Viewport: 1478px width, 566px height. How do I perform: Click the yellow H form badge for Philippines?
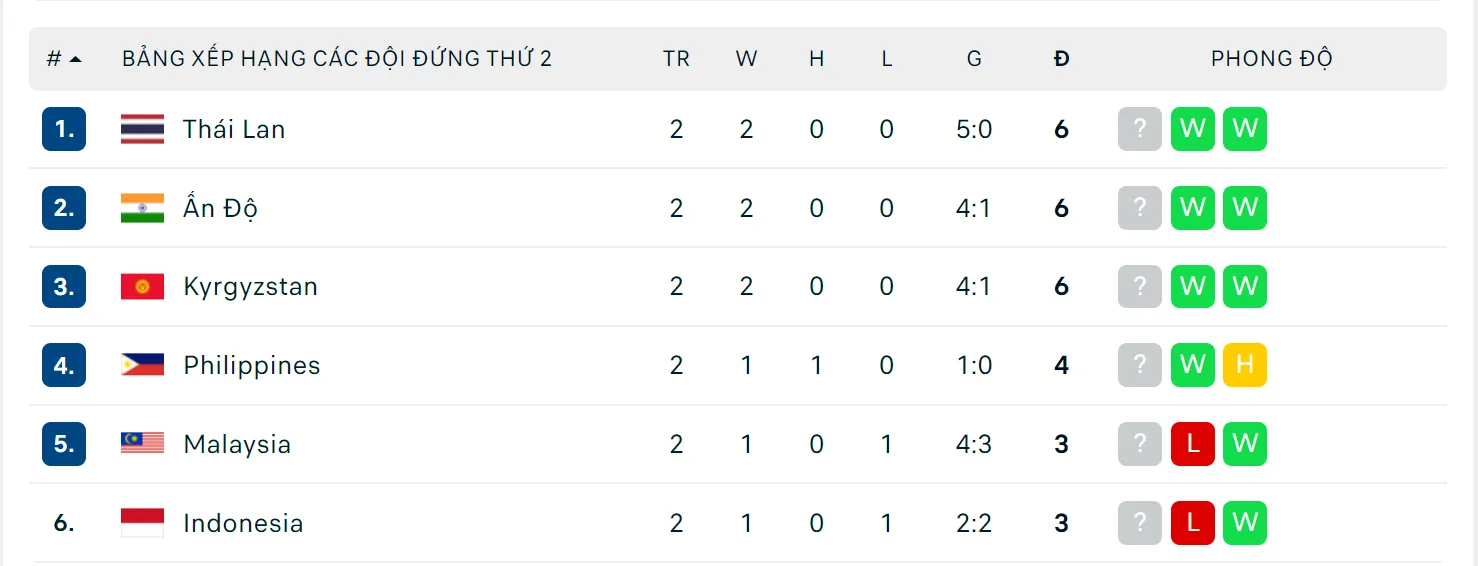point(1244,365)
